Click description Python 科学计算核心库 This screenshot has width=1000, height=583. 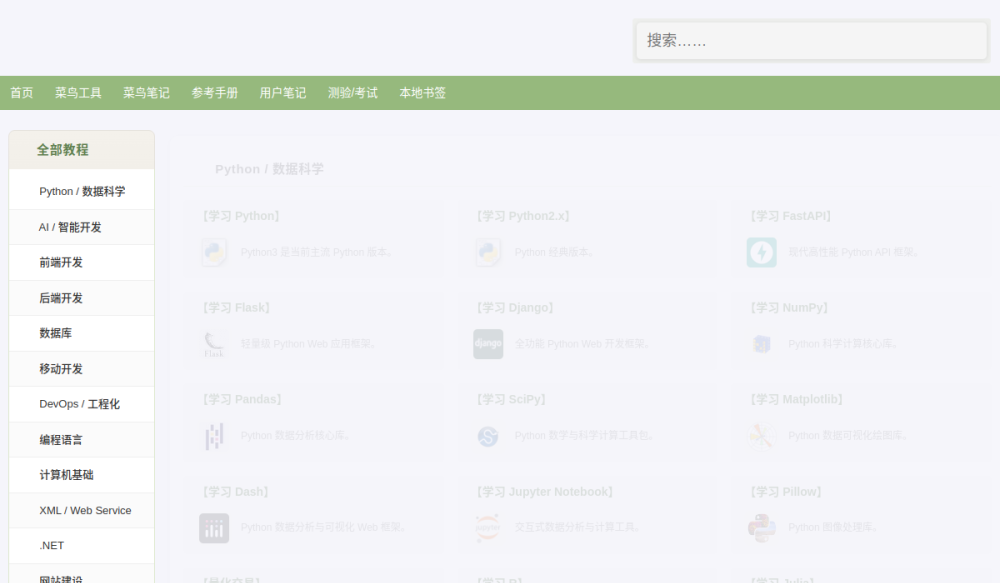844,344
